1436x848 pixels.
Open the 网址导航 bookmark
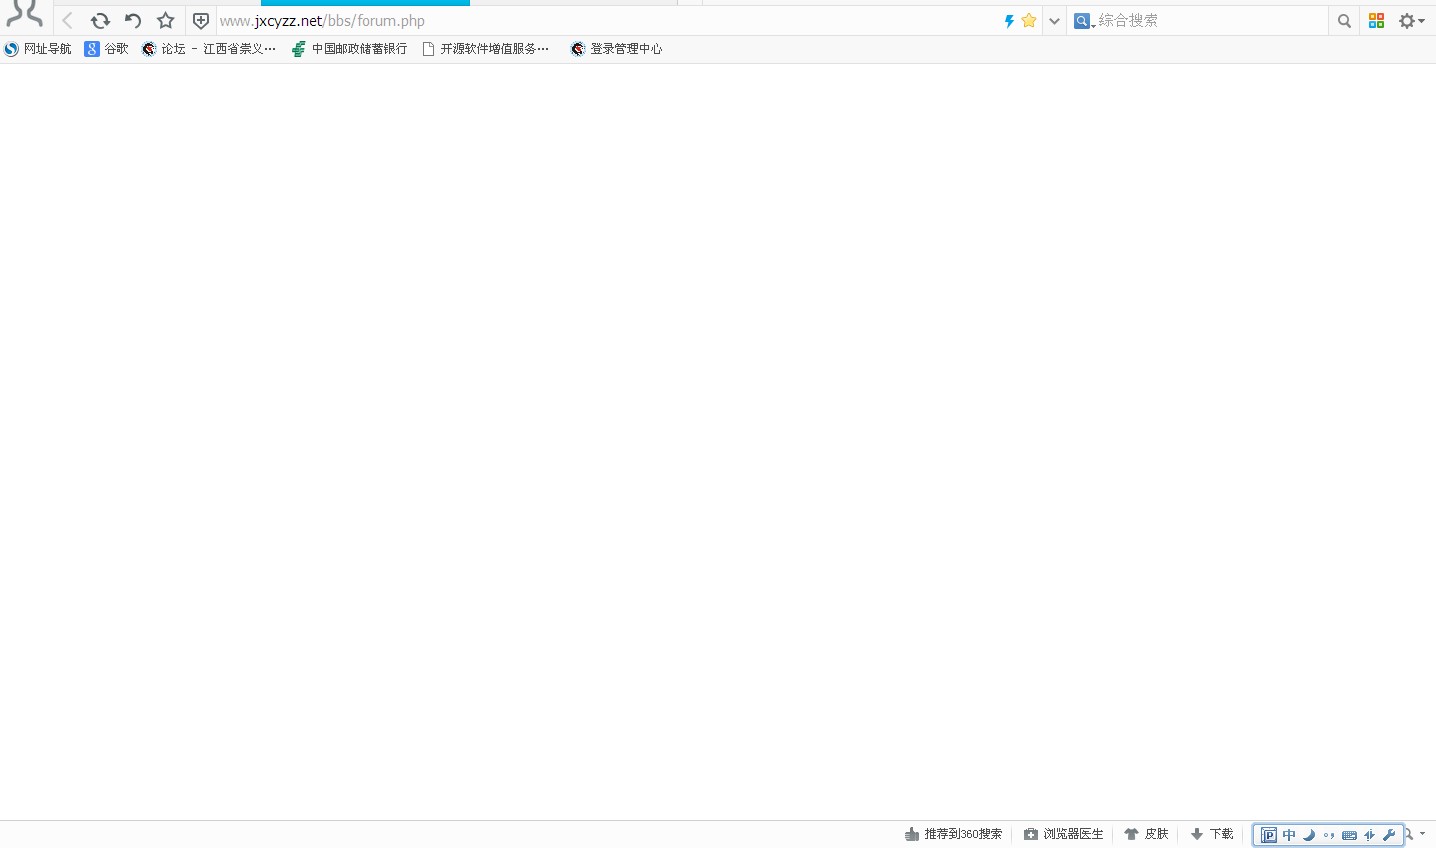[38, 48]
